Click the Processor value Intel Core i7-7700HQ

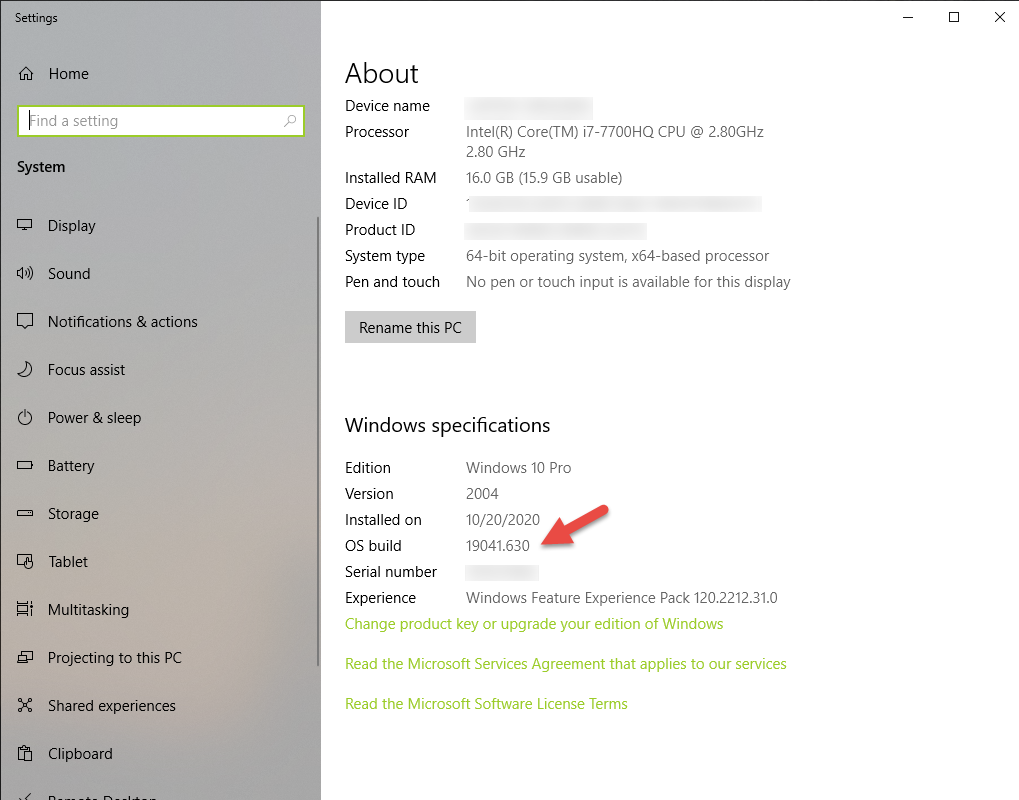click(614, 142)
